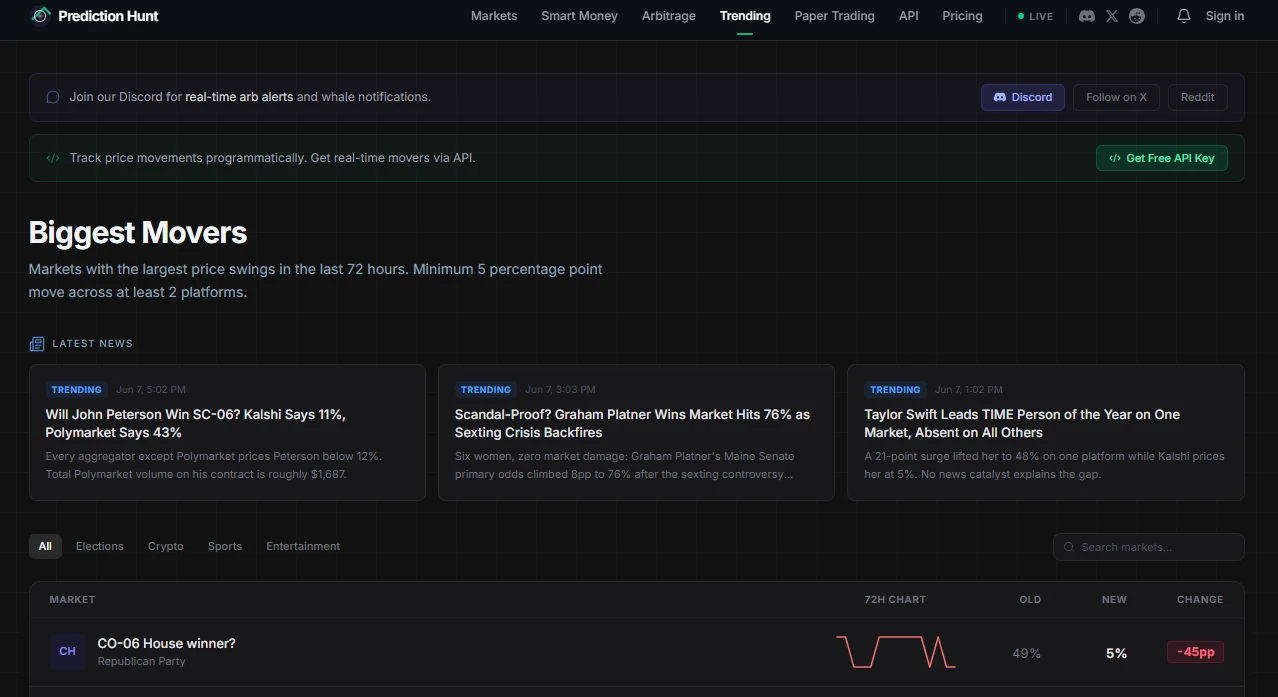This screenshot has height=697, width=1278.
Task: Open the X (Twitter) icon in header
Action: pyautogui.click(x=1112, y=16)
